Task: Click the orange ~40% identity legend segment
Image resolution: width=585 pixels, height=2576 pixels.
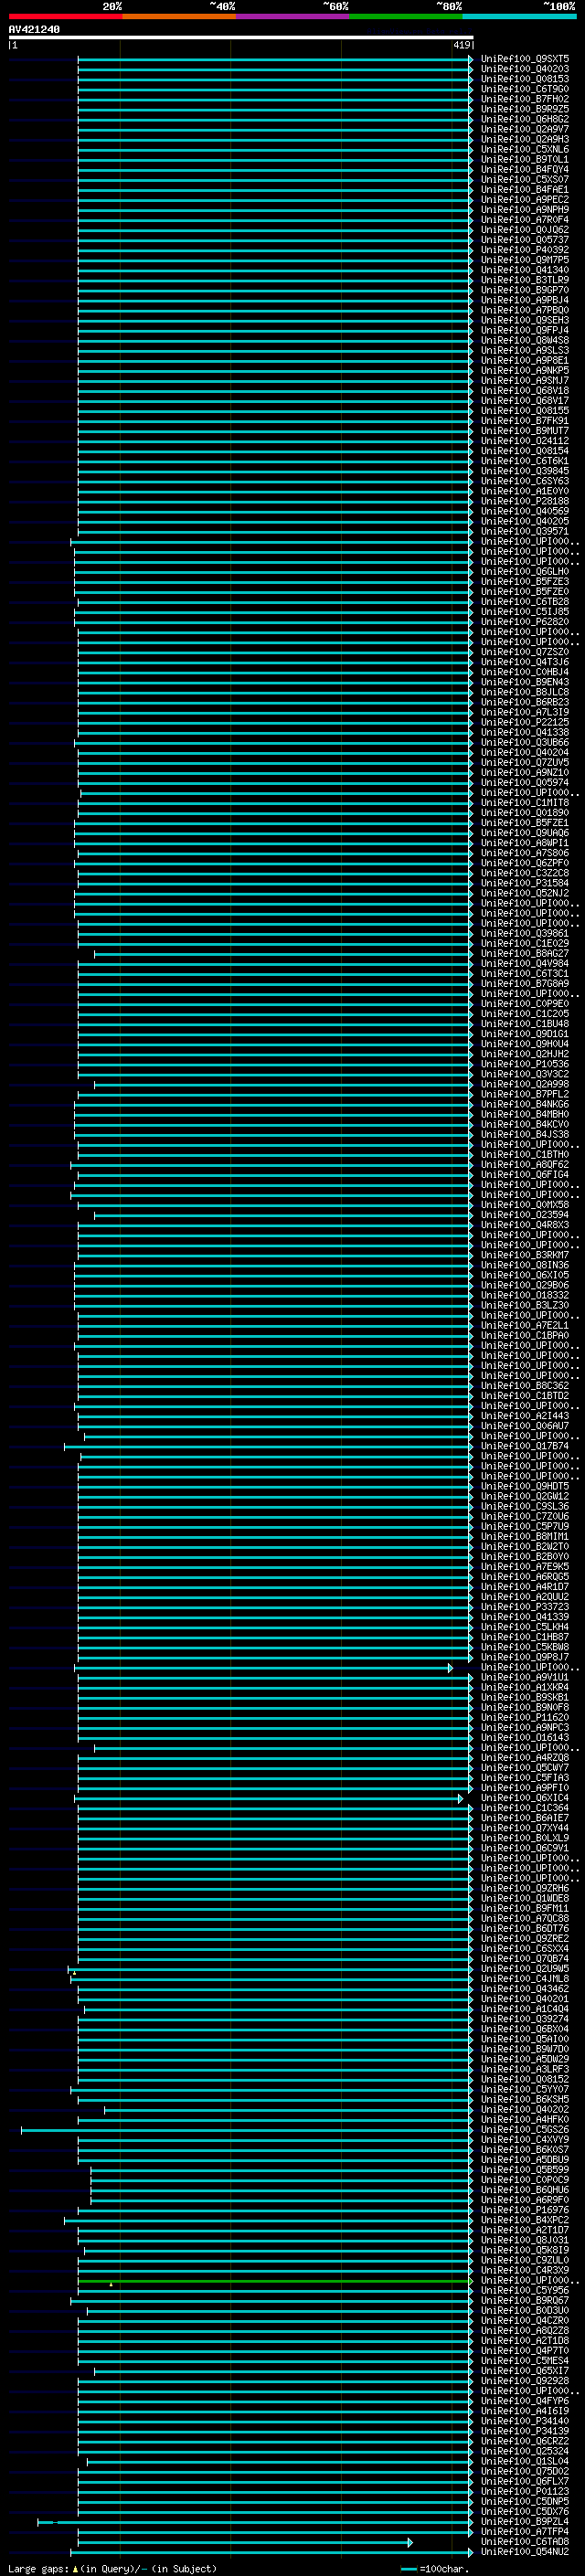Action: click(179, 17)
